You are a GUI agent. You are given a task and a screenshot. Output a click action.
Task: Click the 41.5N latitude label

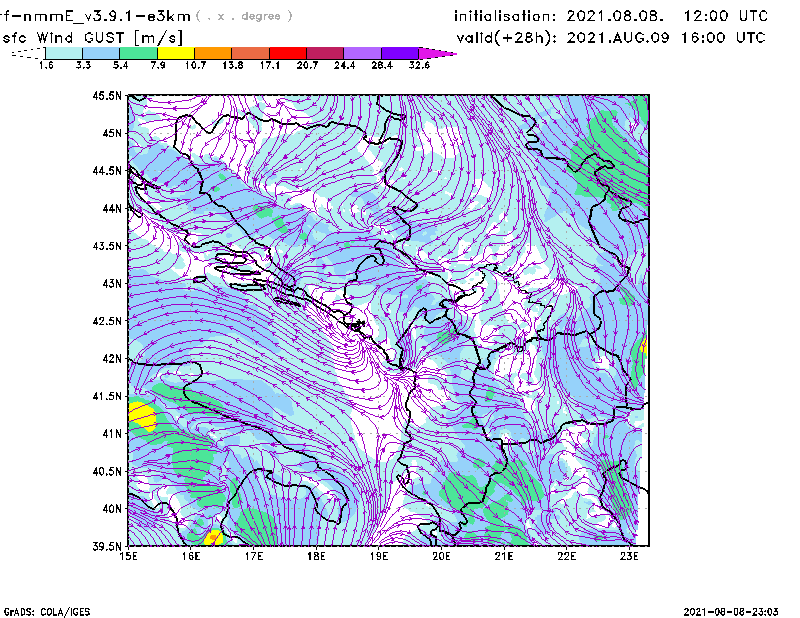tap(108, 396)
